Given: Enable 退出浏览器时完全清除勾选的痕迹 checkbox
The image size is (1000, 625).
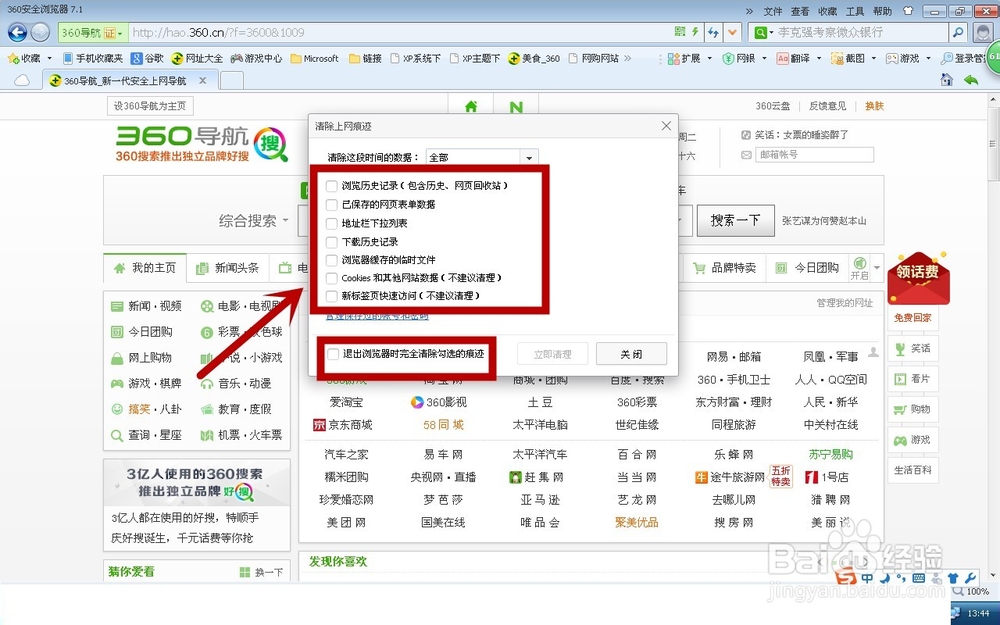Looking at the screenshot, I should [332, 354].
